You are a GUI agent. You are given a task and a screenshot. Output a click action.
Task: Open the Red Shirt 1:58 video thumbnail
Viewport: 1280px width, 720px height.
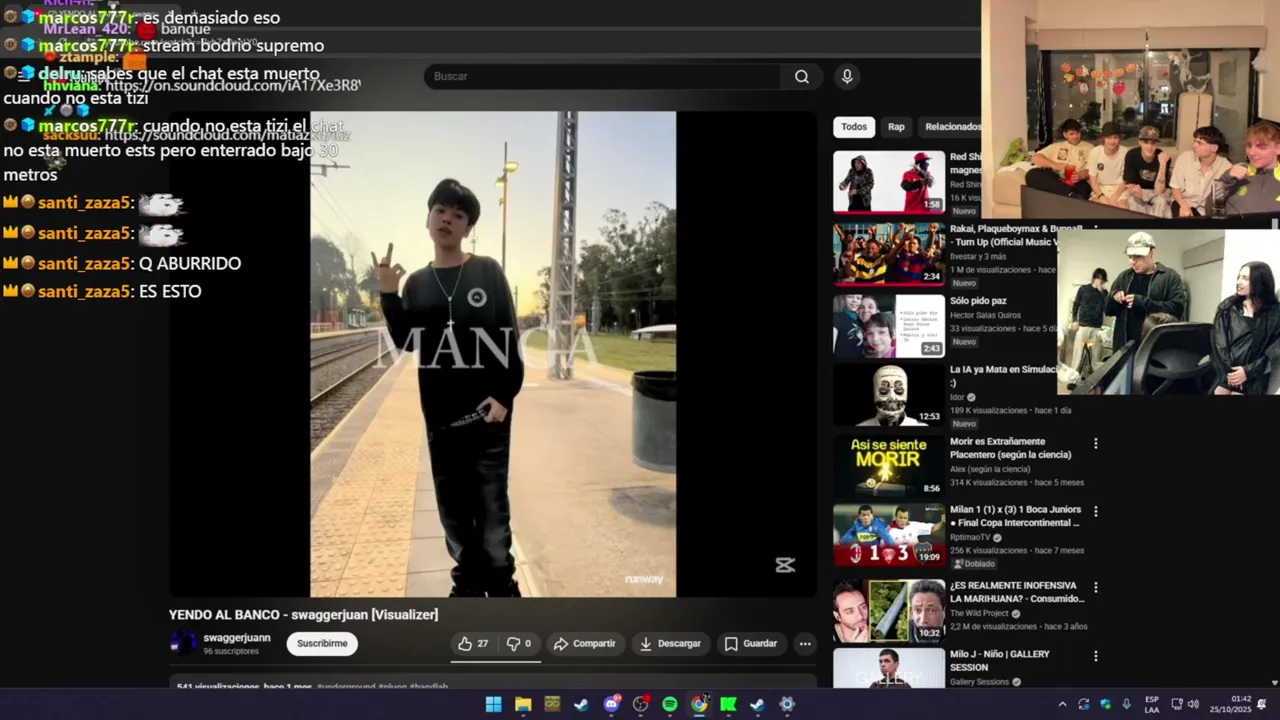click(889, 182)
